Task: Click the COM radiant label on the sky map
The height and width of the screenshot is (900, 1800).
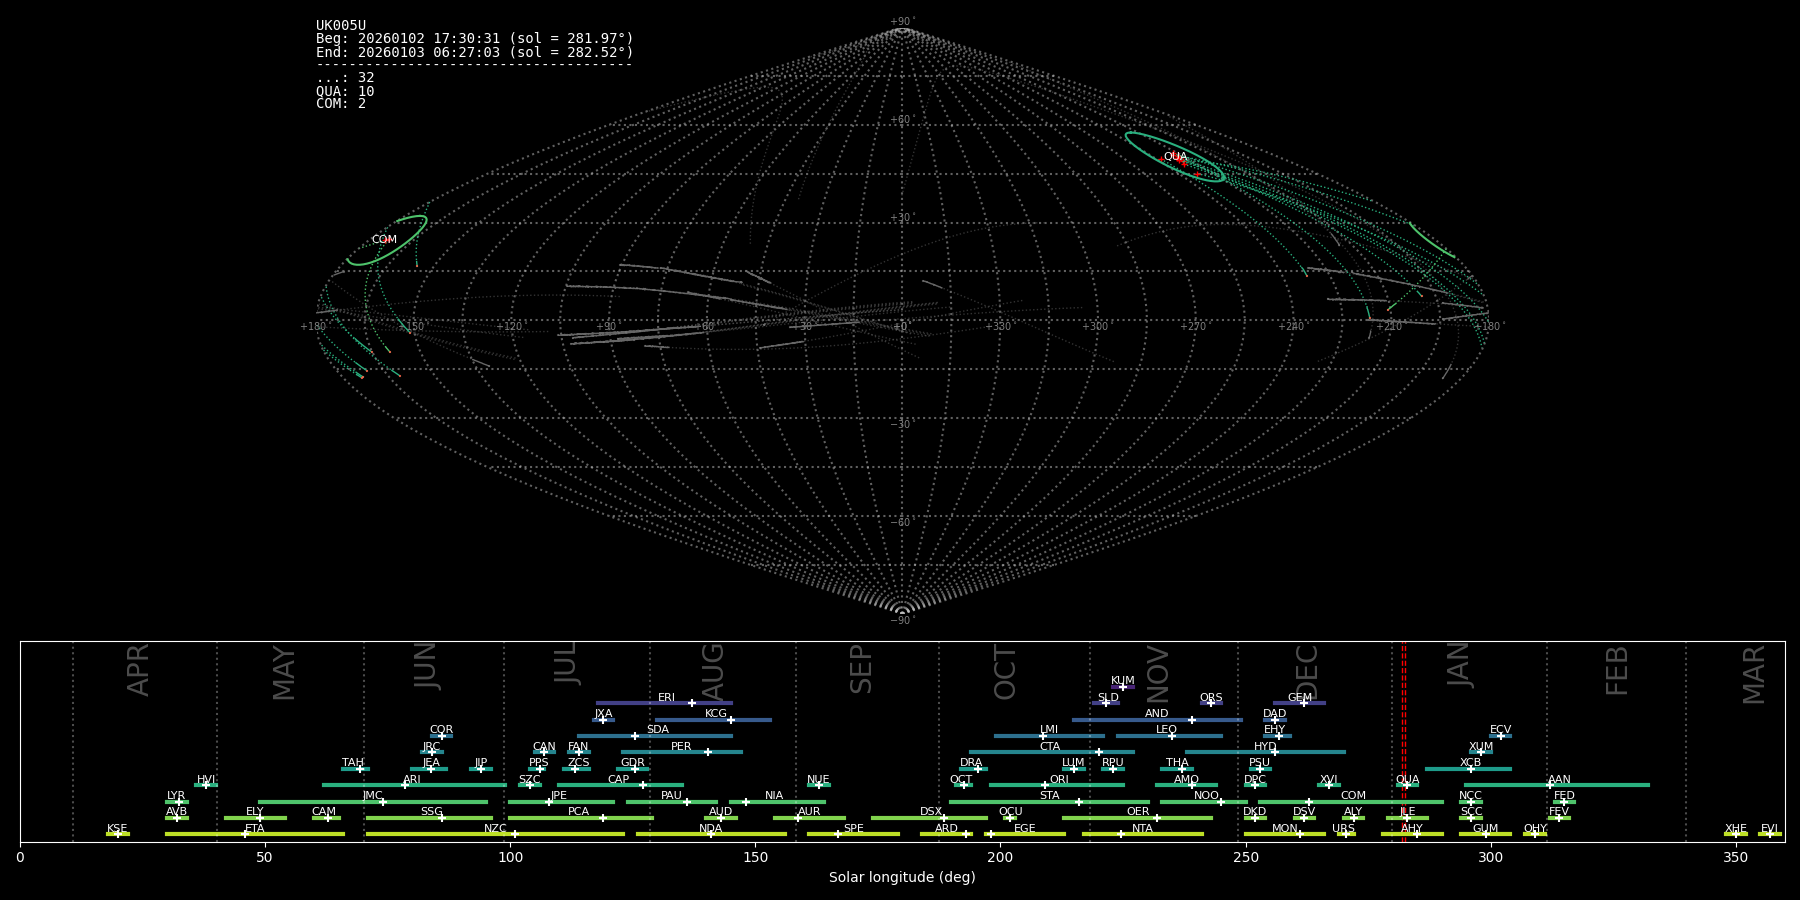Action: [384, 240]
